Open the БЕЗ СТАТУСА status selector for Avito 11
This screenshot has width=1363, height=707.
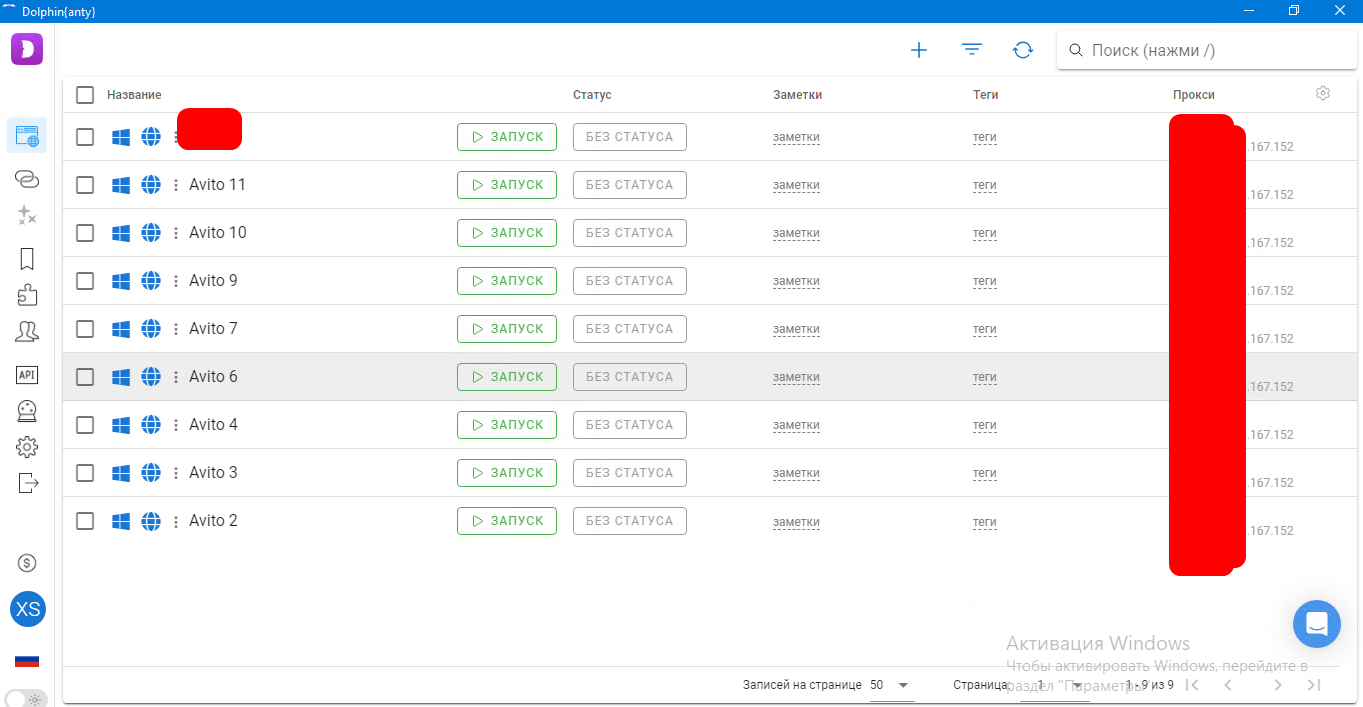[x=630, y=185]
